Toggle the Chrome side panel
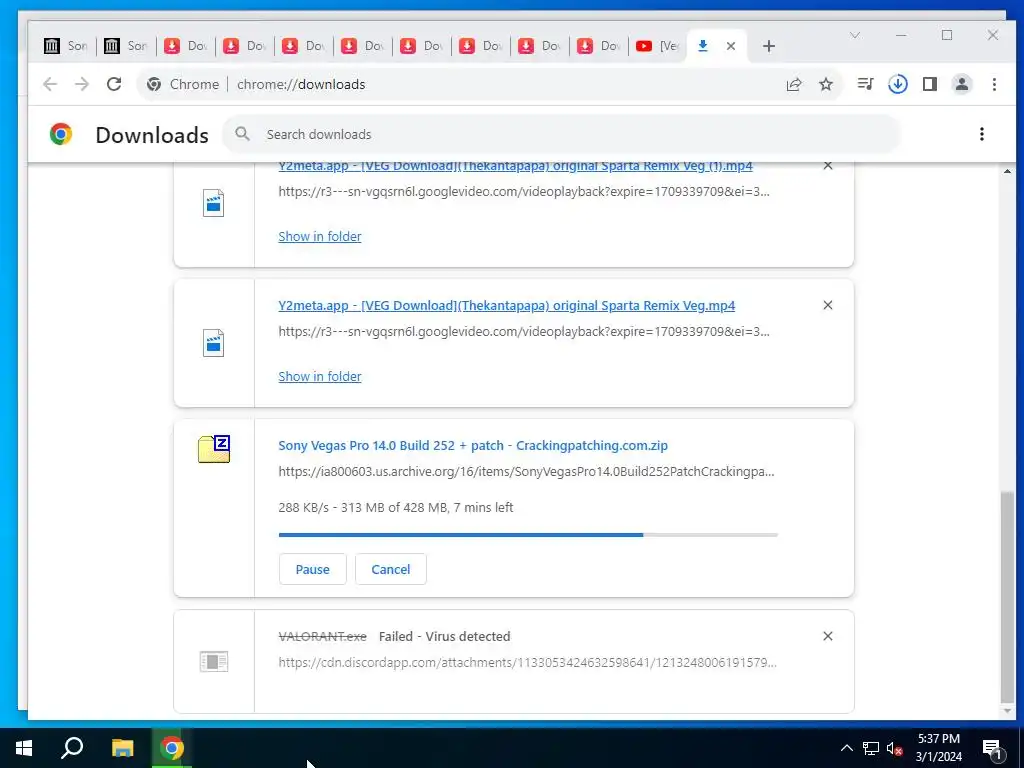The image size is (1024, 768). tap(930, 84)
